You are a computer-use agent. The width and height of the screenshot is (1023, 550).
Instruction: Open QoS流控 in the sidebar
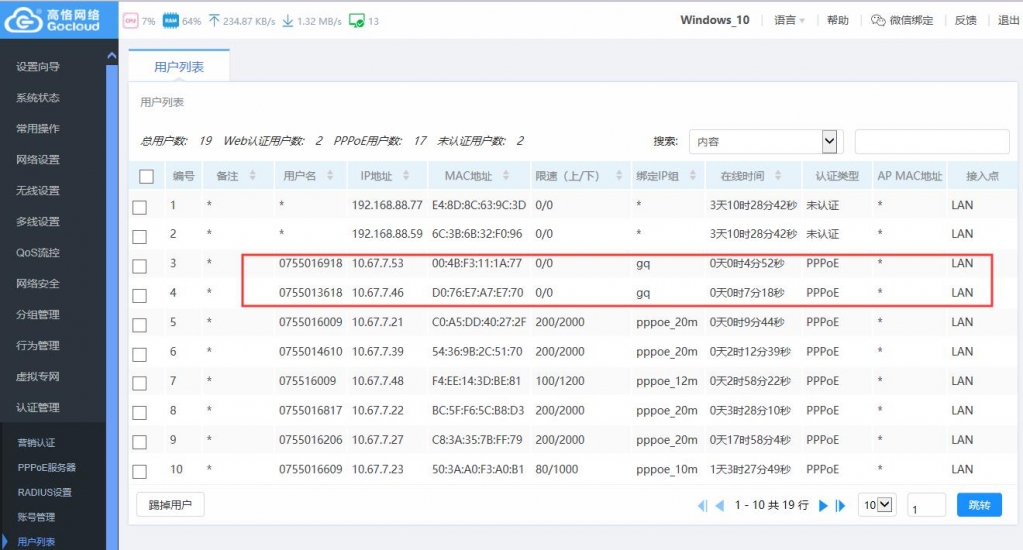coord(38,252)
